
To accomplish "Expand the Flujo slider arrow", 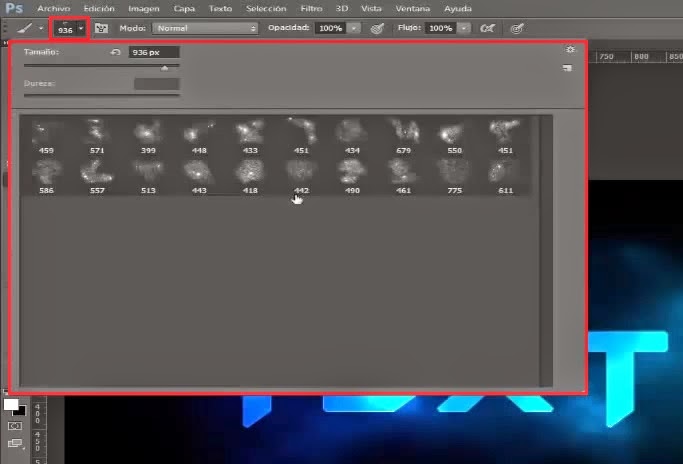I will tap(464, 28).
